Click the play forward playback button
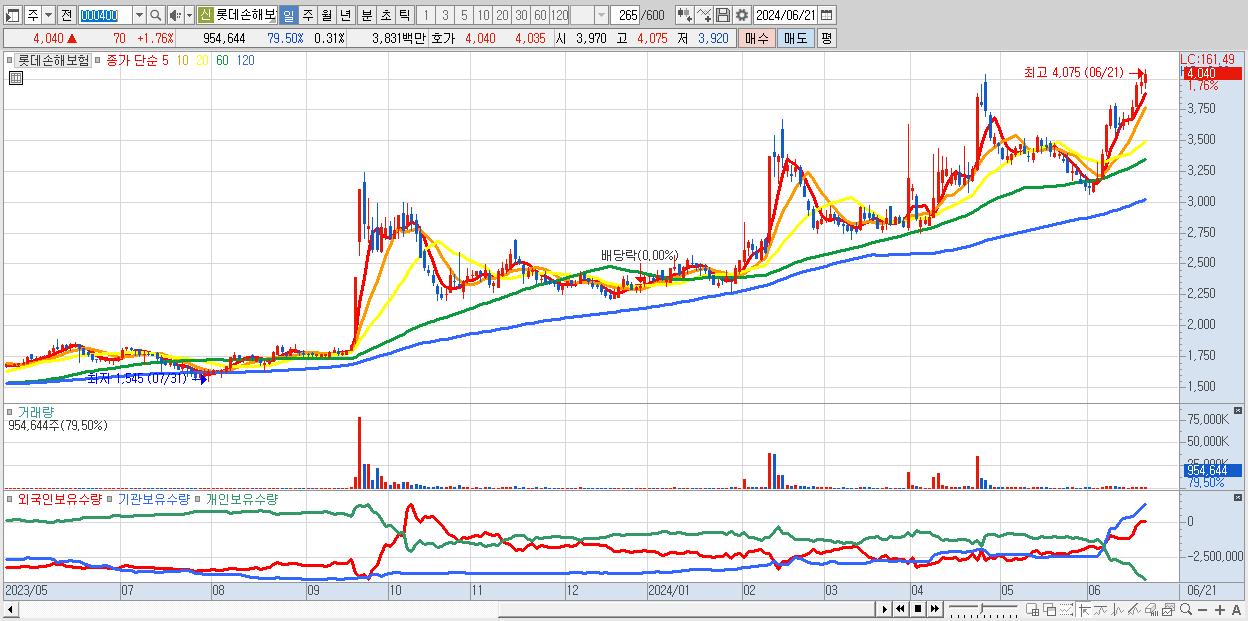Screen dimensions: 1248x621 [x=884, y=609]
